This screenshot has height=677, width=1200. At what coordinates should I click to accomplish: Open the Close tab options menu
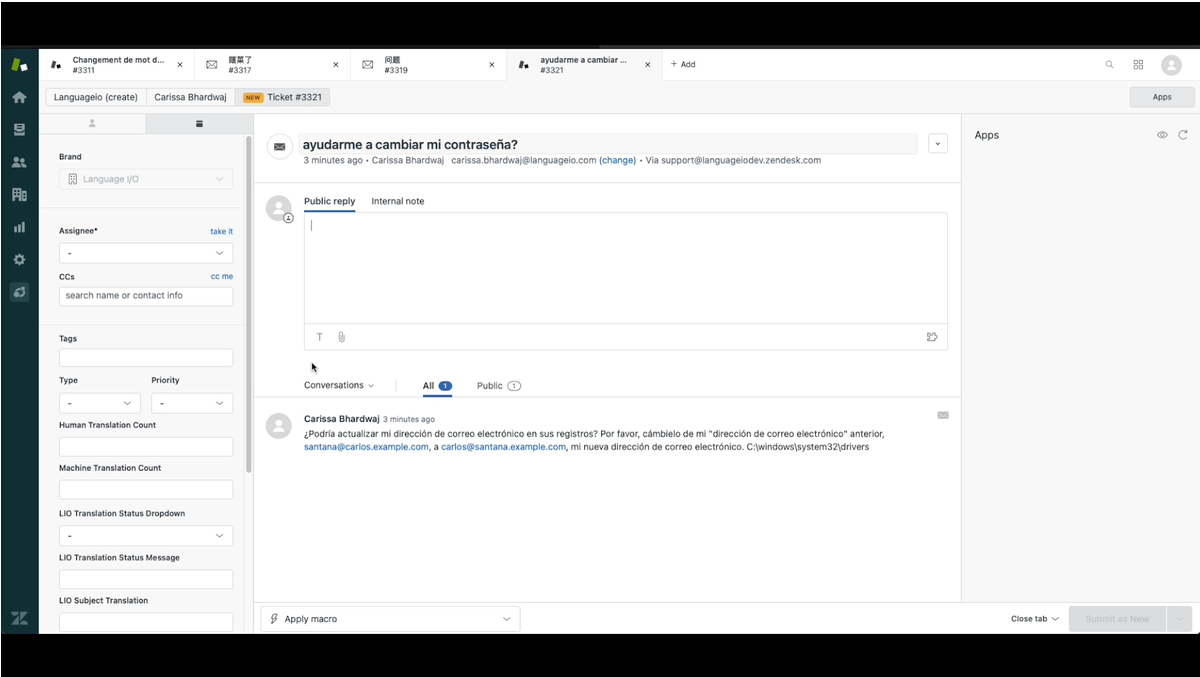1035,619
